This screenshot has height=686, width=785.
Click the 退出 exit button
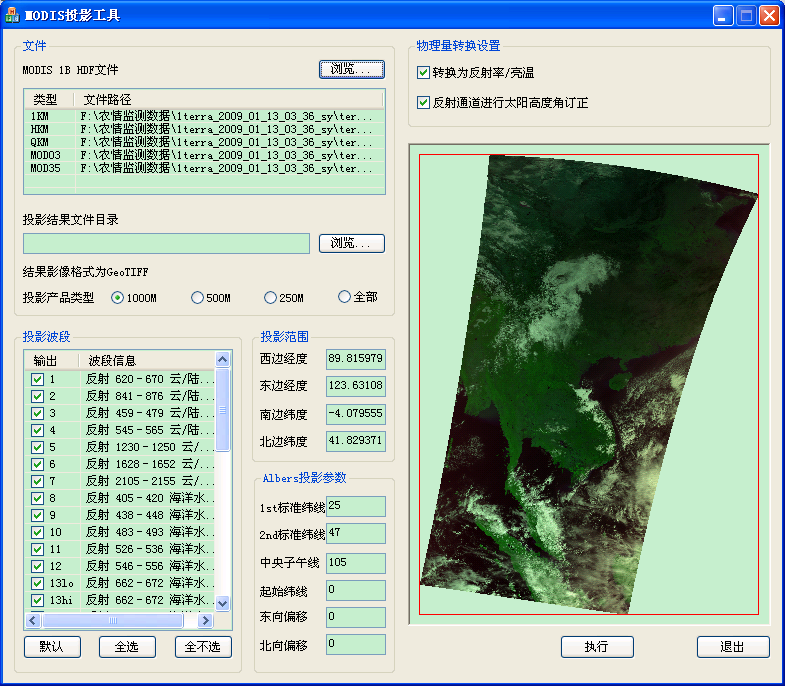tap(732, 646)
